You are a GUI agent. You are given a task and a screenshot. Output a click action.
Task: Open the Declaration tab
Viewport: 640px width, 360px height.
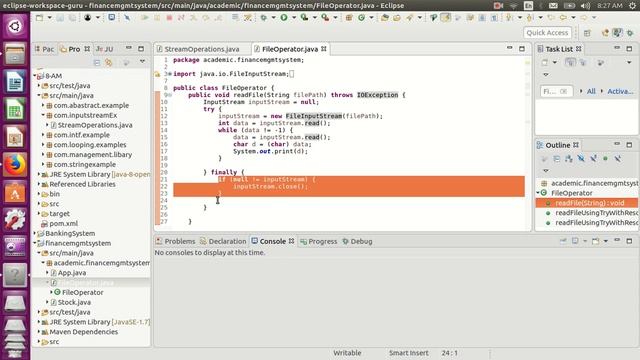tap(223, 241)
